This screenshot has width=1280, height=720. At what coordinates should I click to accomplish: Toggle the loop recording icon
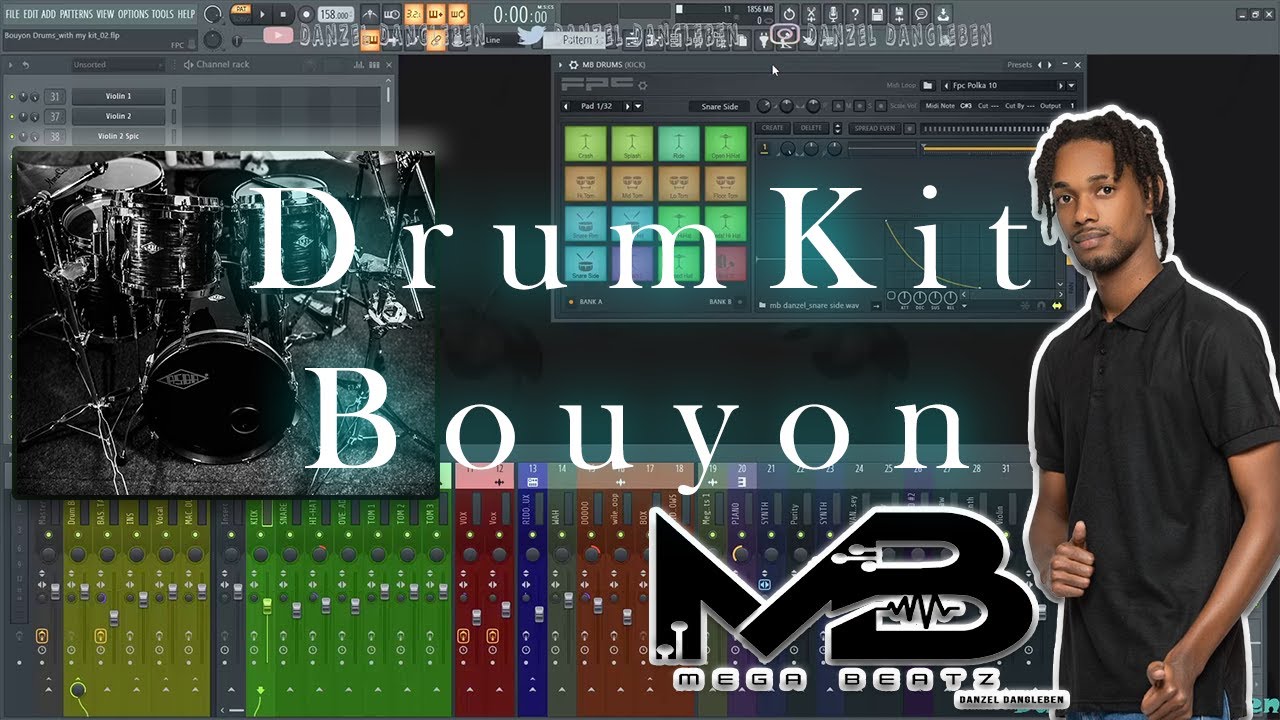[458, 14]
